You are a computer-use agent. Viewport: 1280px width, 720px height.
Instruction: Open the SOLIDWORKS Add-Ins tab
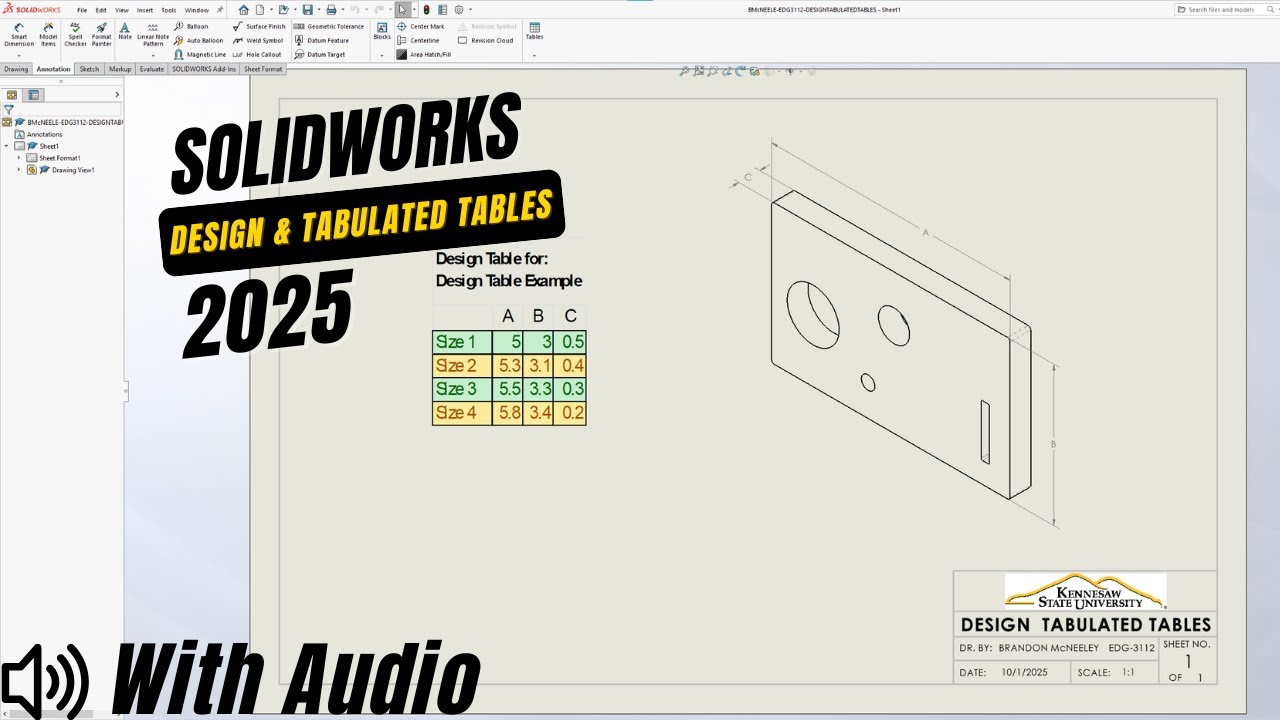tap(204, 69)
